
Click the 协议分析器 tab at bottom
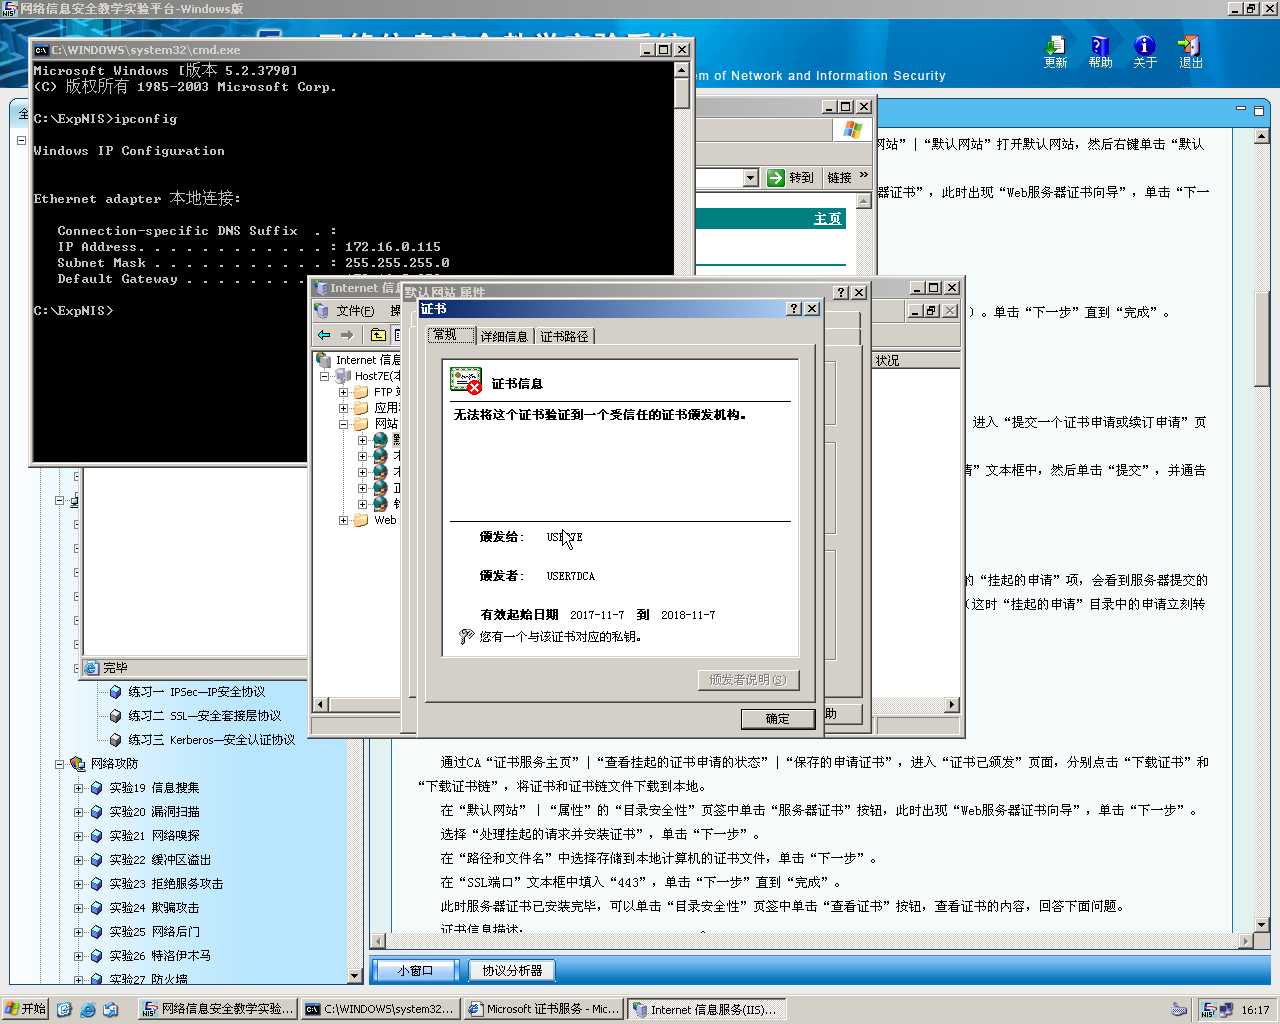[512, 970]
